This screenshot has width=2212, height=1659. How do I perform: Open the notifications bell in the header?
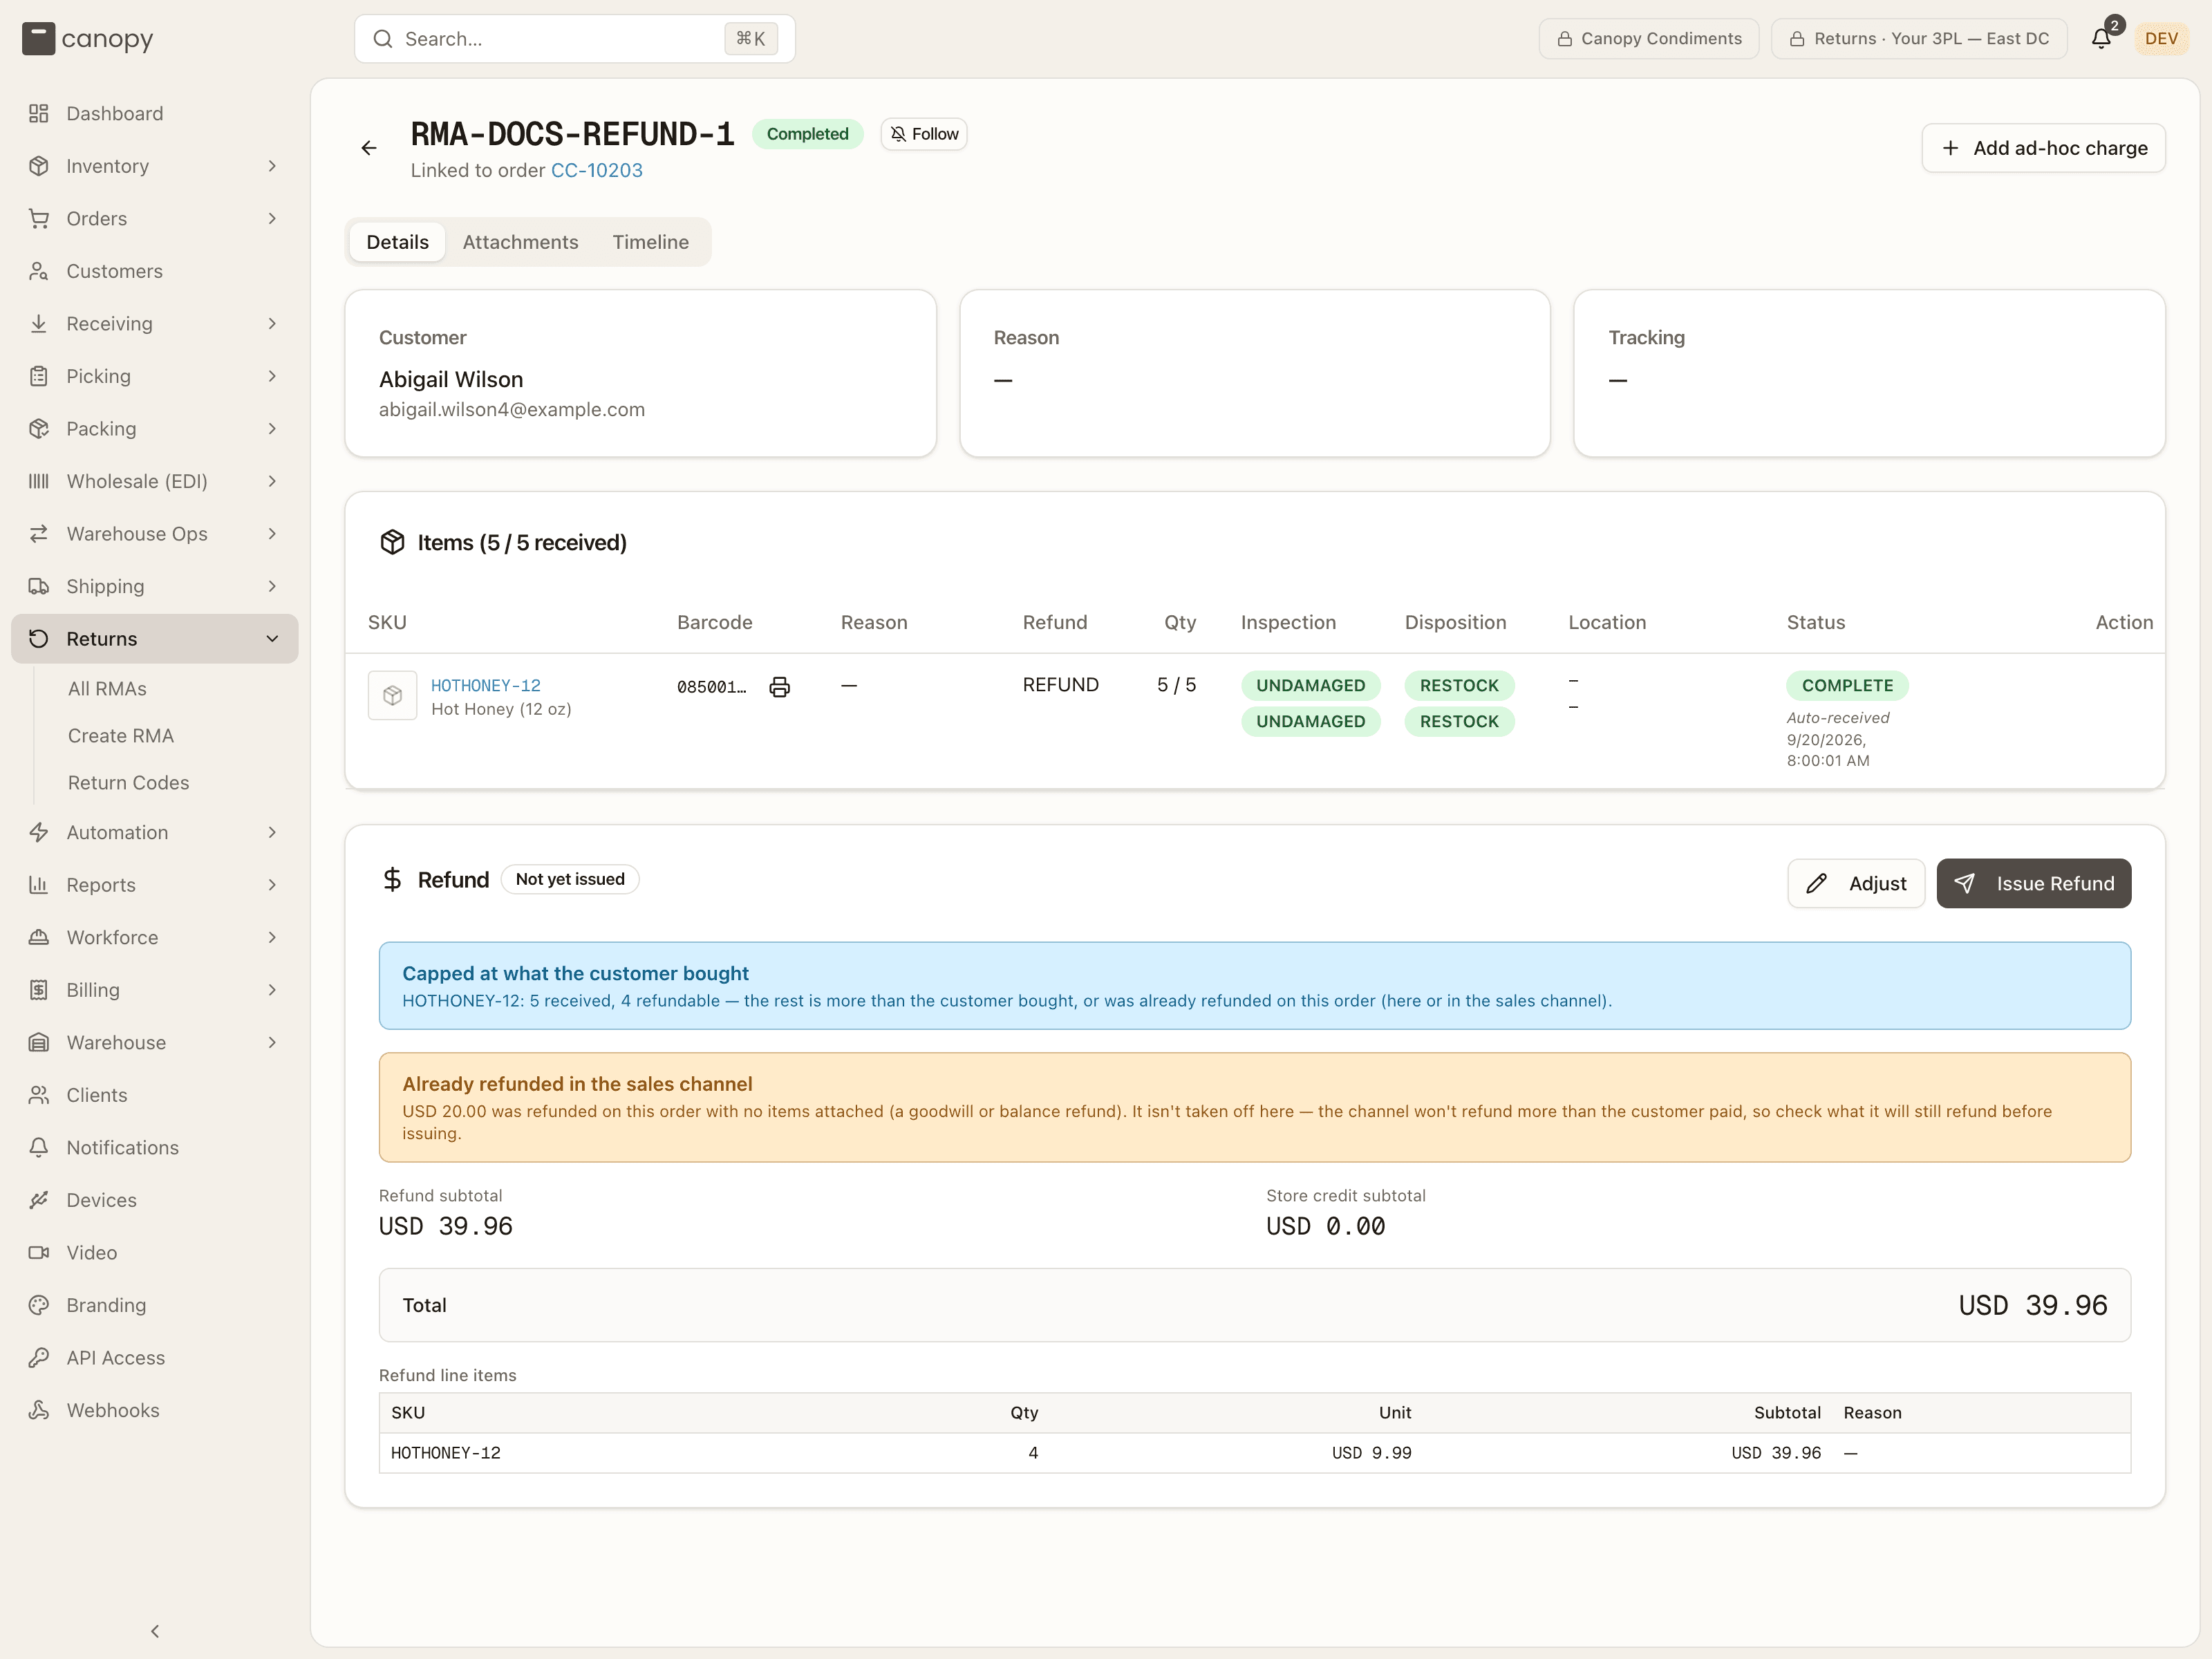2101,39
